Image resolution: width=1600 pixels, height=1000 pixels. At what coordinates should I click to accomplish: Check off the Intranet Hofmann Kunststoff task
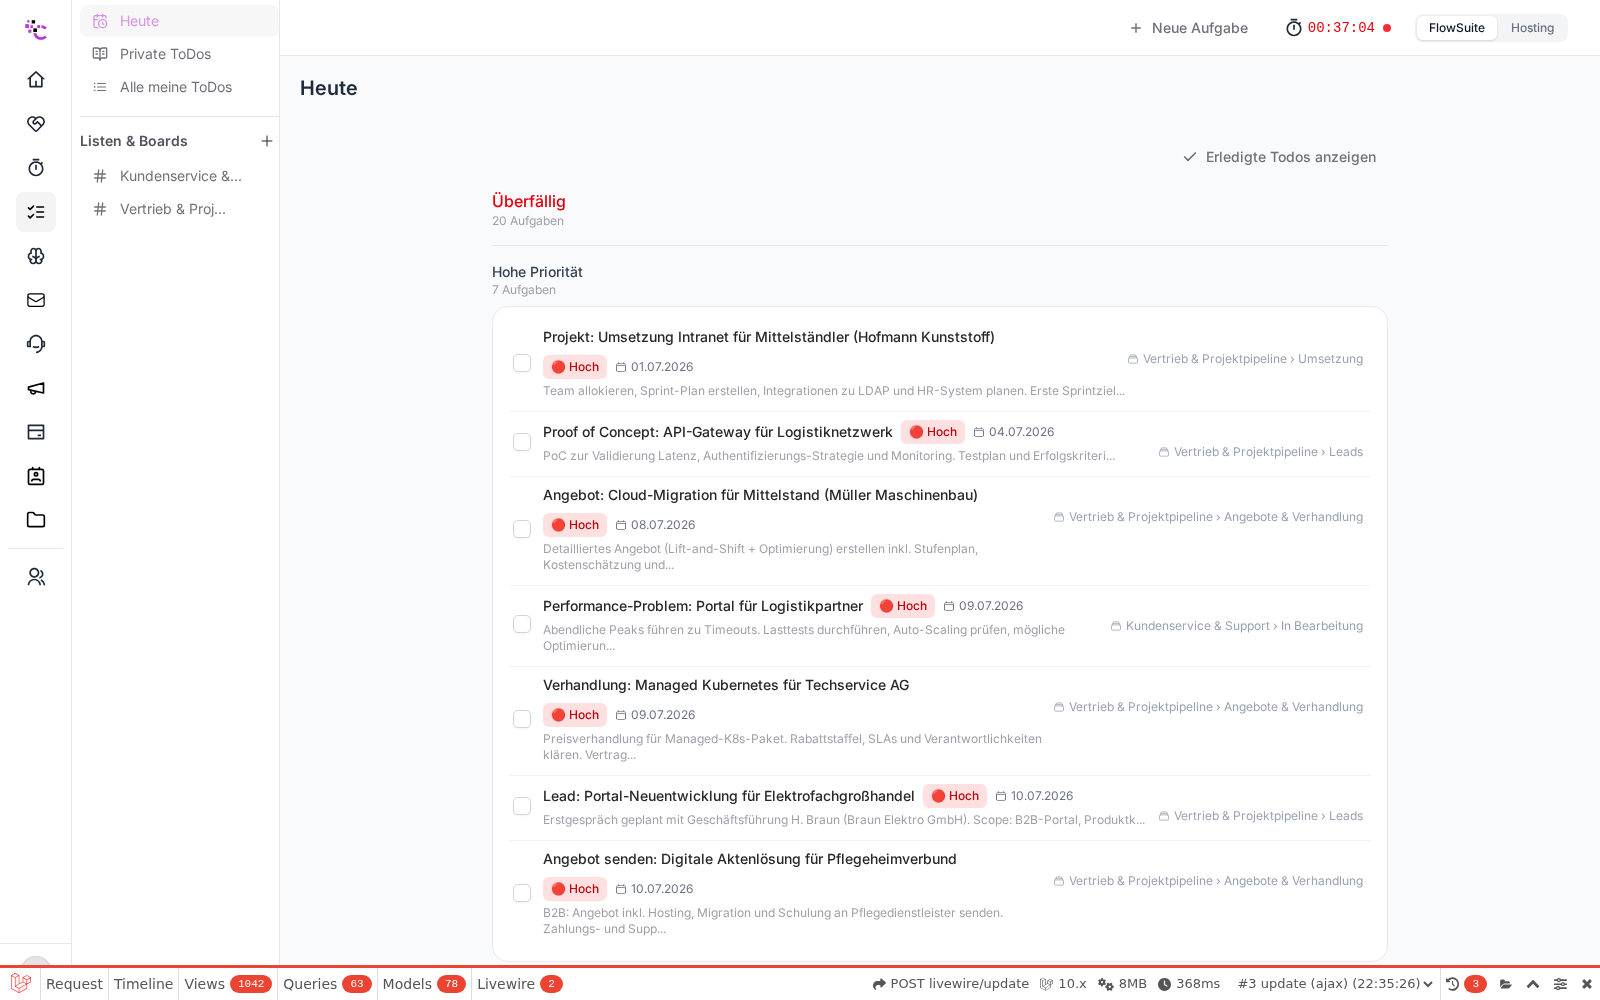522,363
